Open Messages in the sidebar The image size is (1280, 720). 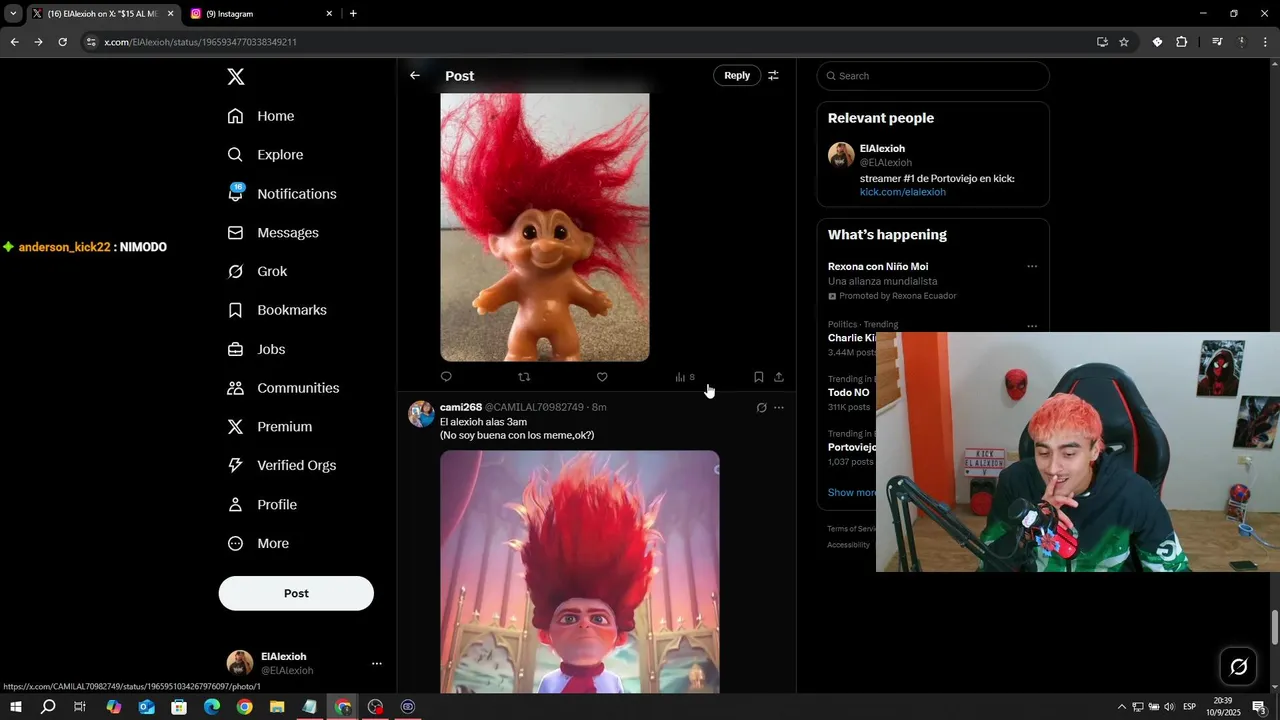pos(273,233)
